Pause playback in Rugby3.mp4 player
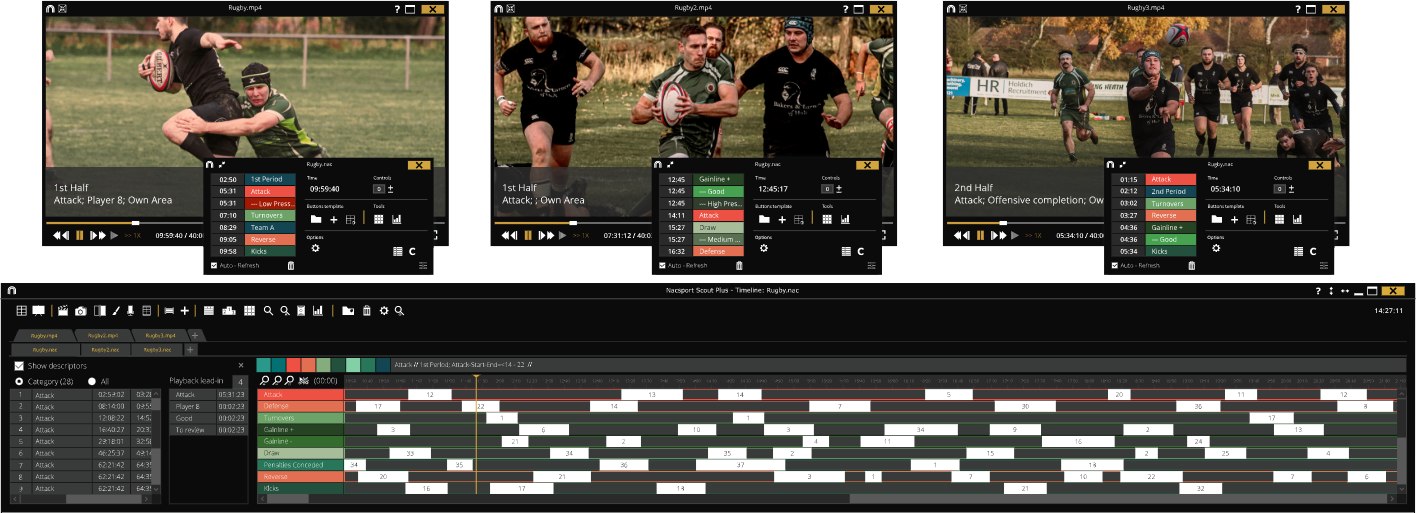1416x513 pixels. 981,236
